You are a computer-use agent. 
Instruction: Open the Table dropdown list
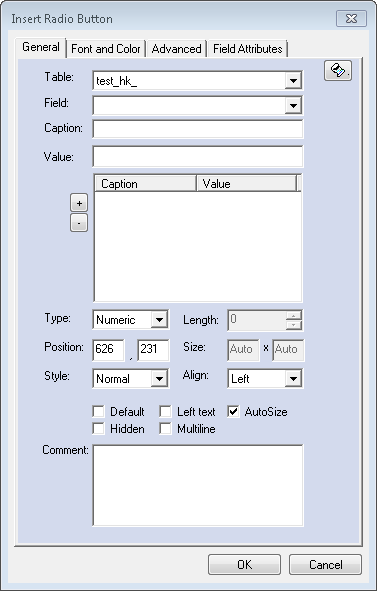point(293,81)
